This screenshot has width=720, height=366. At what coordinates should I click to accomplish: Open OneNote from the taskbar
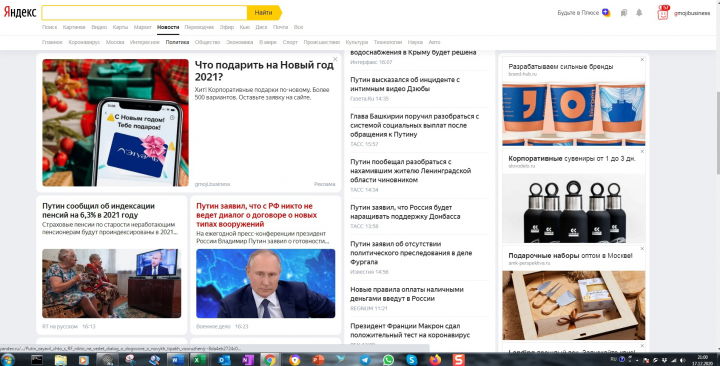click(248, 360)
